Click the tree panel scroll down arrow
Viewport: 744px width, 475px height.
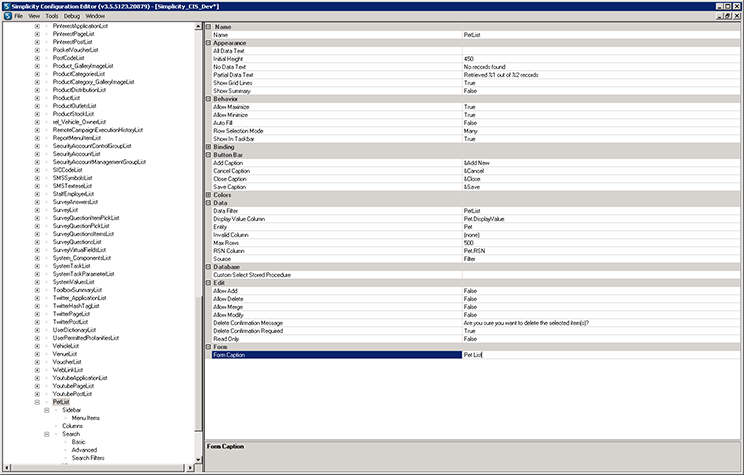tap(198, 459)
